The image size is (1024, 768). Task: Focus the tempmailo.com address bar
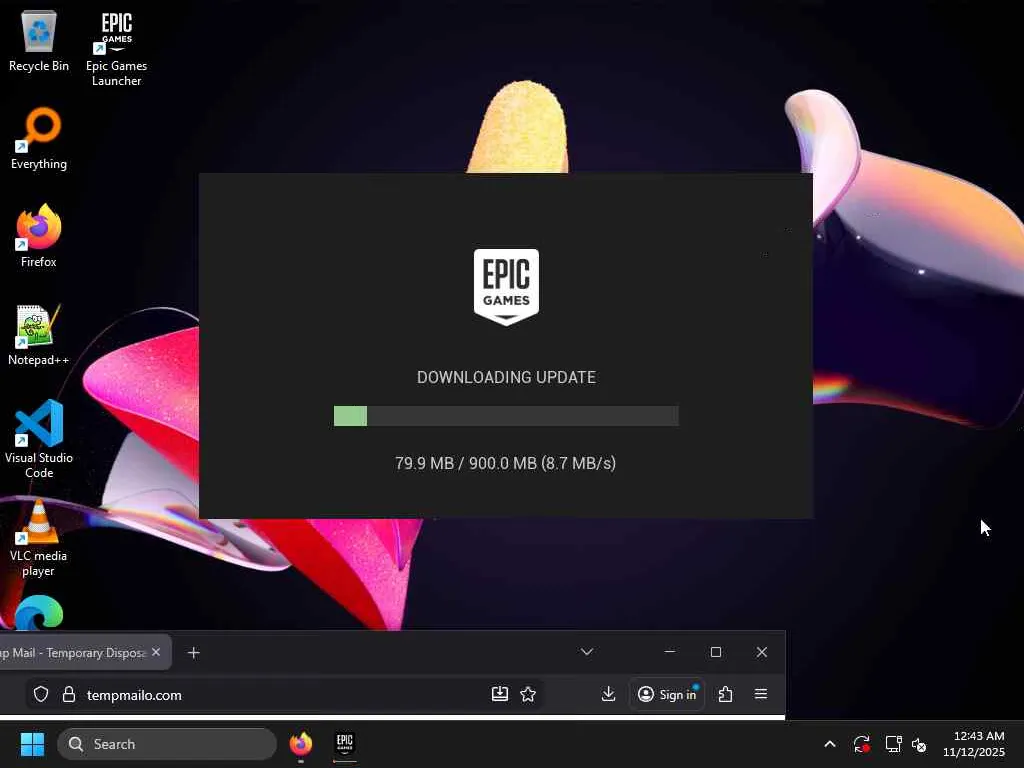pos(285,694)
